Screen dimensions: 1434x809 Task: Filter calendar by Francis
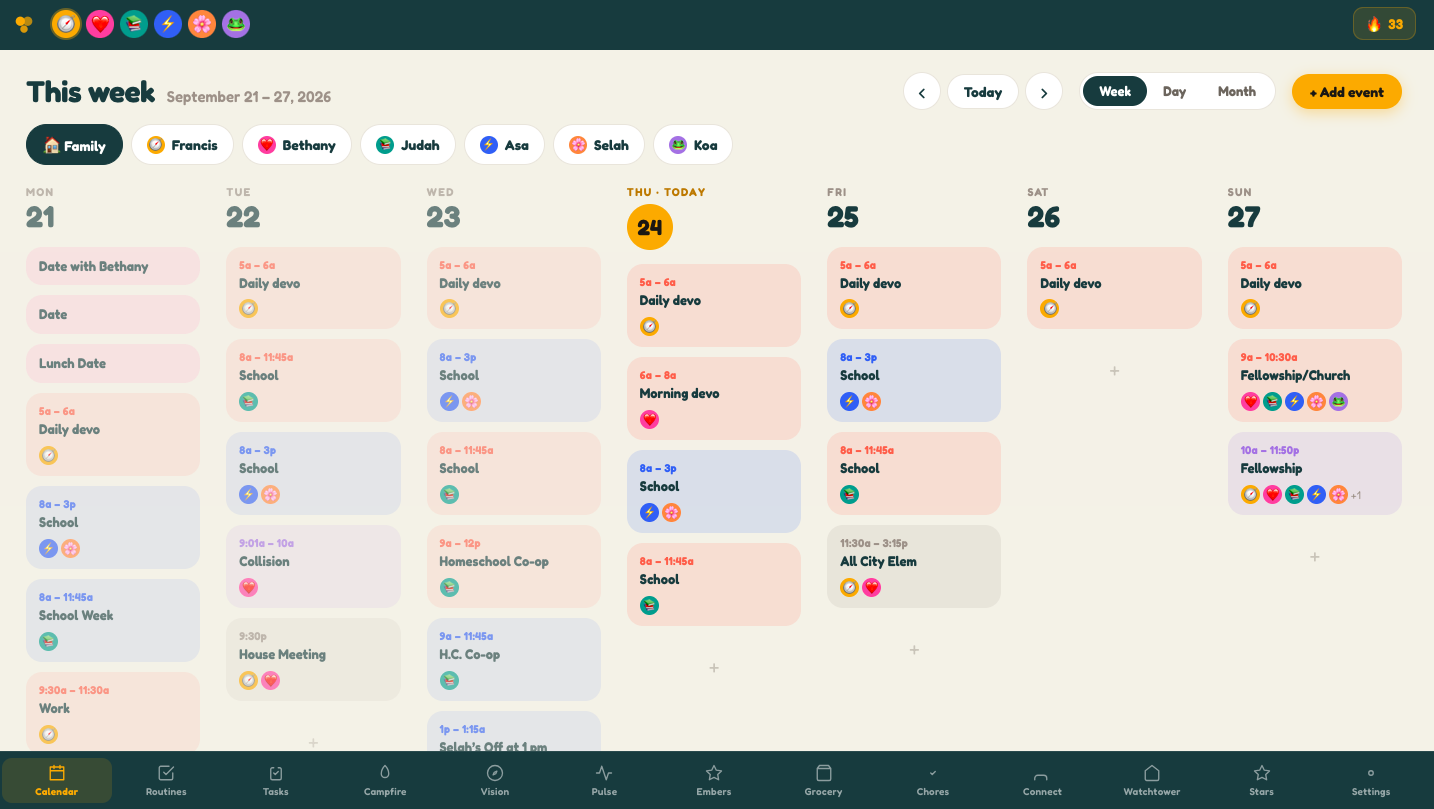coord(182,145)
